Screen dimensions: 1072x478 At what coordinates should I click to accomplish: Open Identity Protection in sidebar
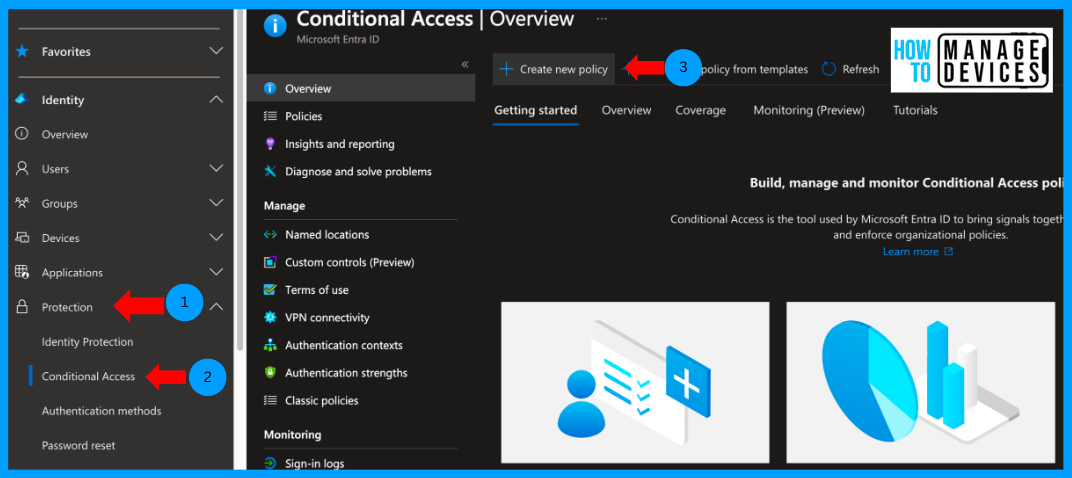(x=88, y=342)
